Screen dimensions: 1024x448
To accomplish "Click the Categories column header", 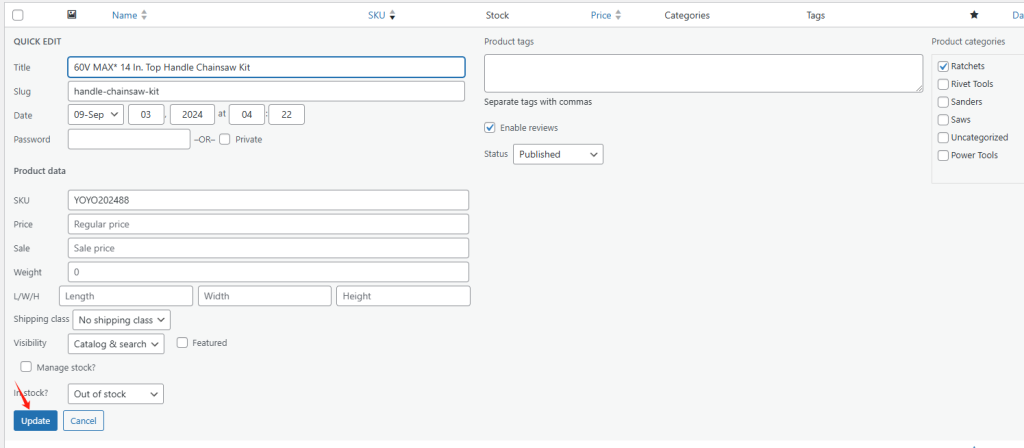I will [x=687, y=15].
